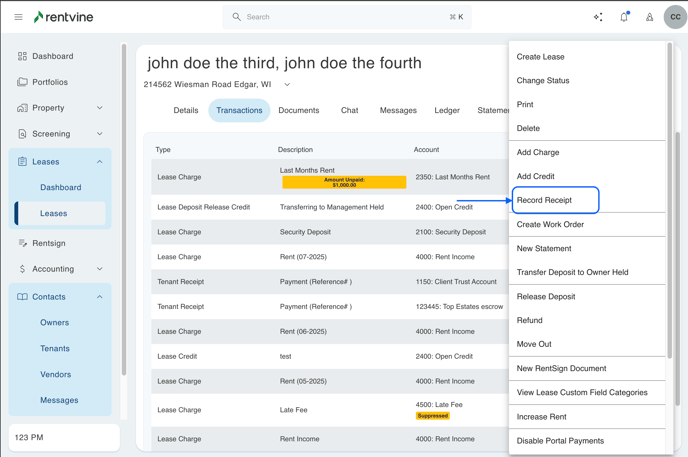The image size is (688, 457).
Task: Open Portfolios from the sidebar icon
Action: [22, 82]
